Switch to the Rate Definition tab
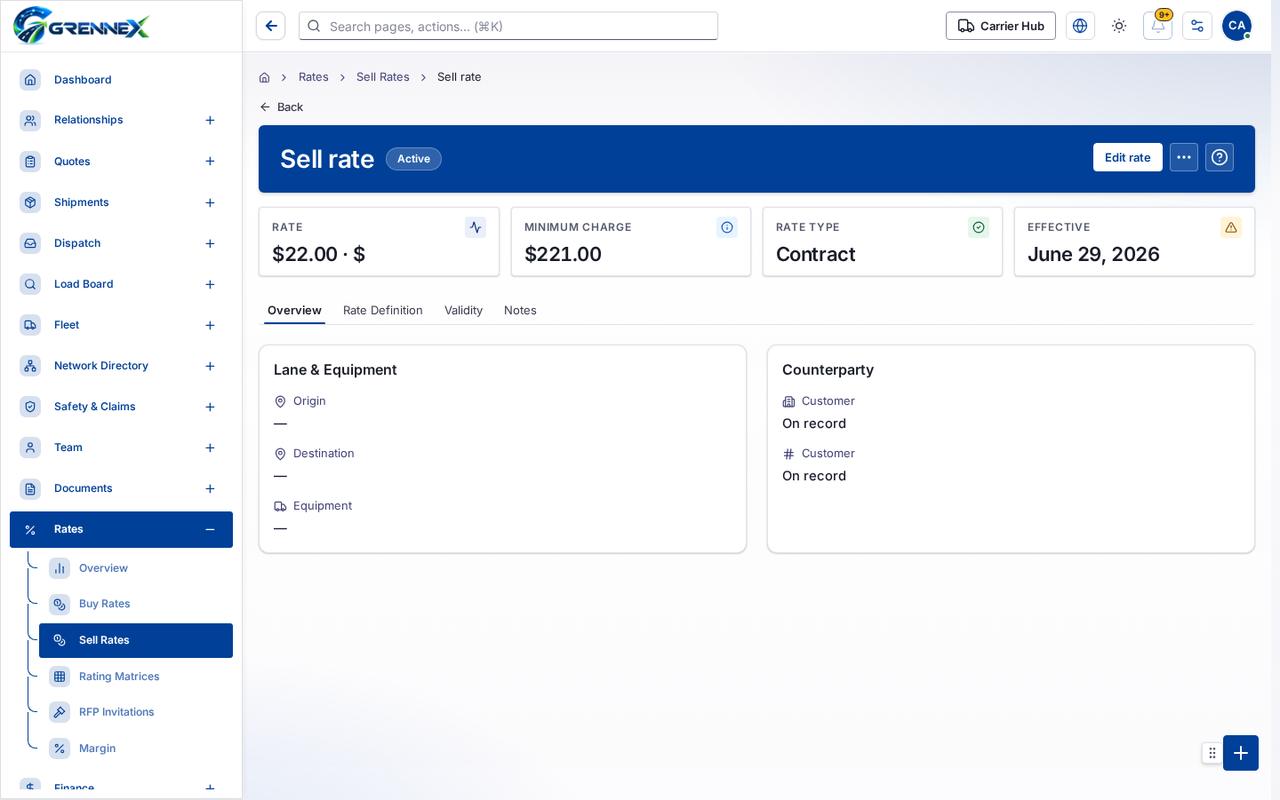 click(383, 310)
